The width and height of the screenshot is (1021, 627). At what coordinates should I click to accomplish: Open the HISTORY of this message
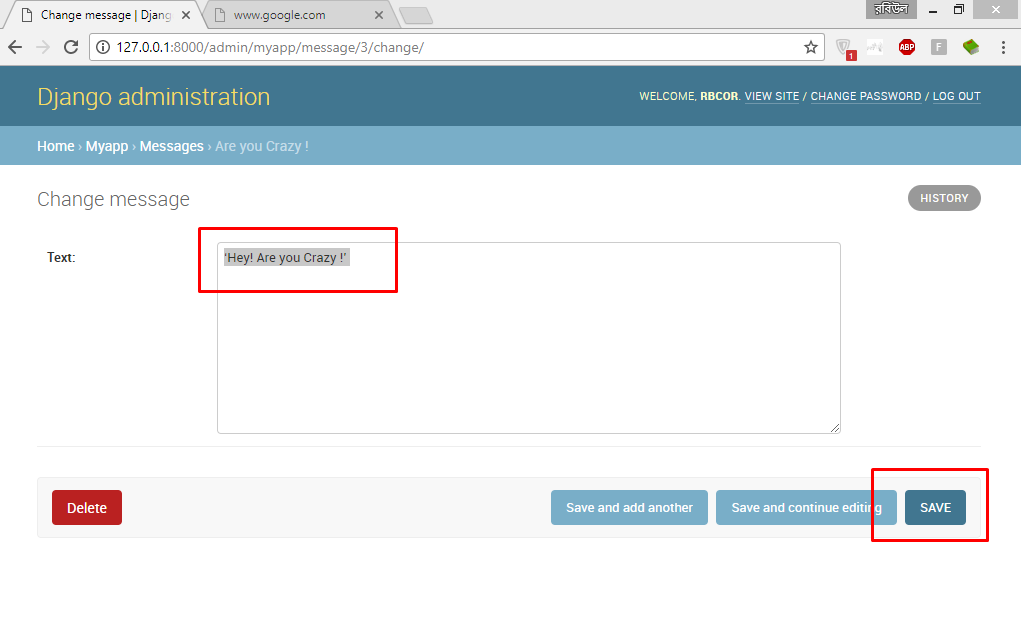(x=944, y=198)
